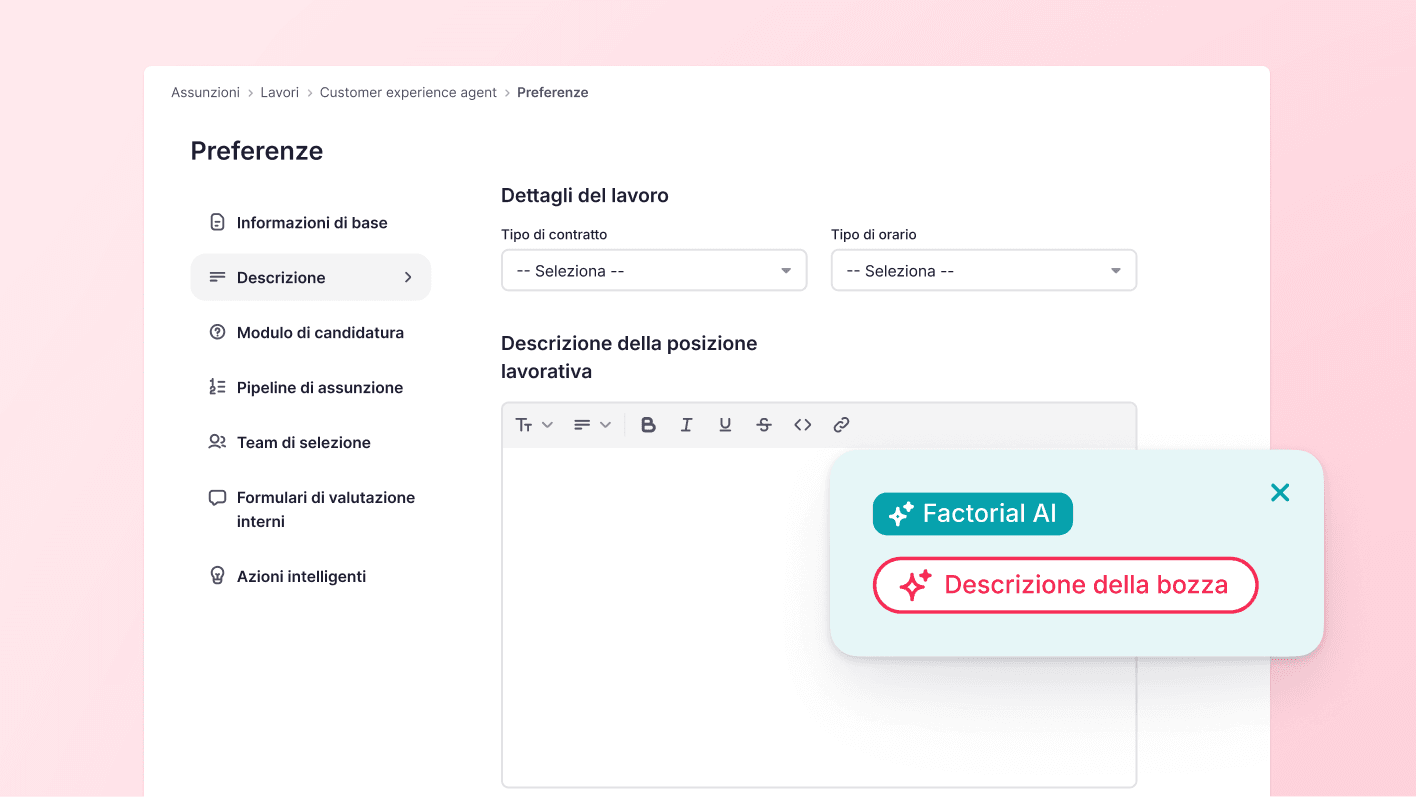1416x797 pixels.
Task: Insert a code block in the description
Action: pyautogui.click(x=802, y=424)
